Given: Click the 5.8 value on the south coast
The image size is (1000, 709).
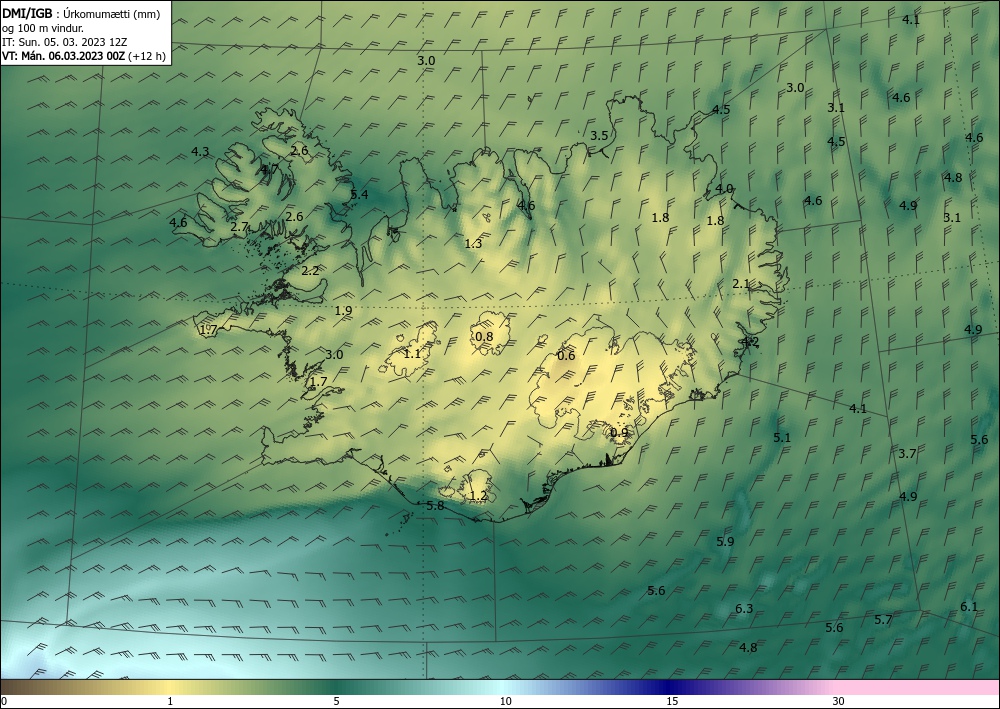Looking at the screenshot, I should point(435,506).
